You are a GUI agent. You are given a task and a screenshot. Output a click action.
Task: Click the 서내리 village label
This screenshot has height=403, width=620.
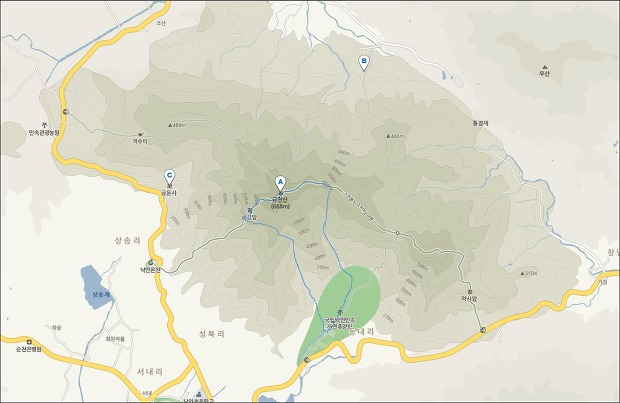point(150,372)
